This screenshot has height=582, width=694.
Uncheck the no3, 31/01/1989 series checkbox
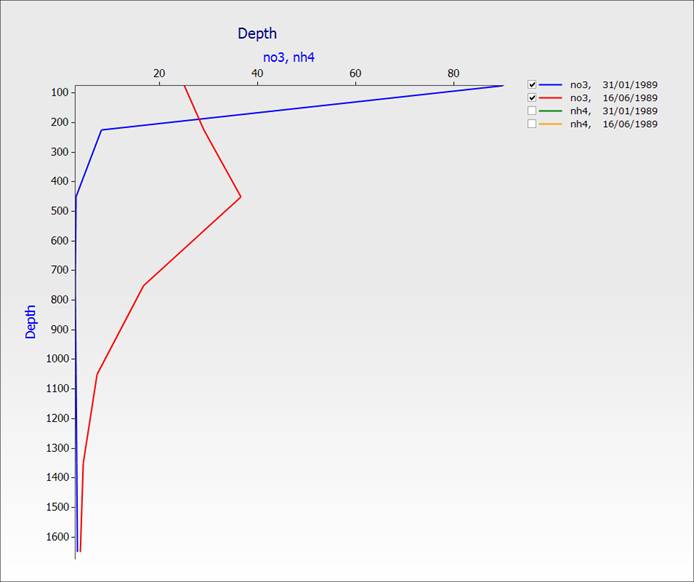(x=532, y=85)
